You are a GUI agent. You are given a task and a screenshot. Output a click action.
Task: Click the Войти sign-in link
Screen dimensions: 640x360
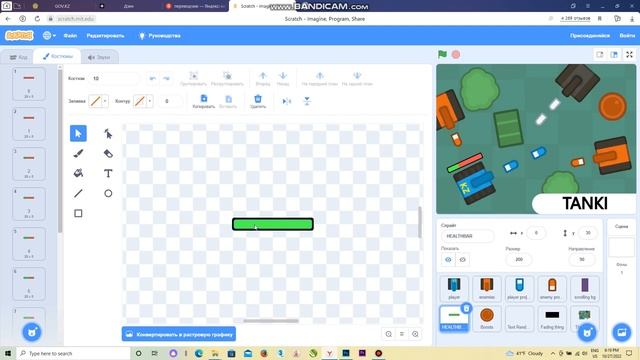[x=627, y=36]
